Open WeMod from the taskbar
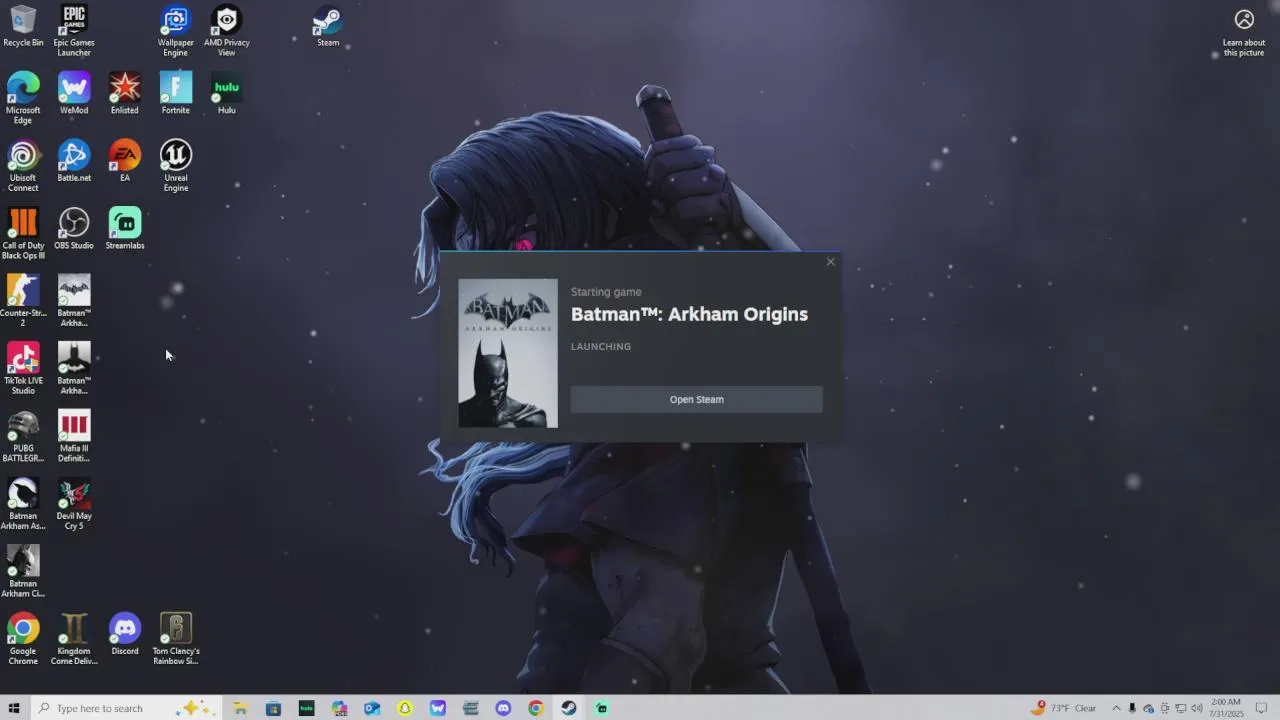This screenshot has width=1280, height=720. pos(438,708)
